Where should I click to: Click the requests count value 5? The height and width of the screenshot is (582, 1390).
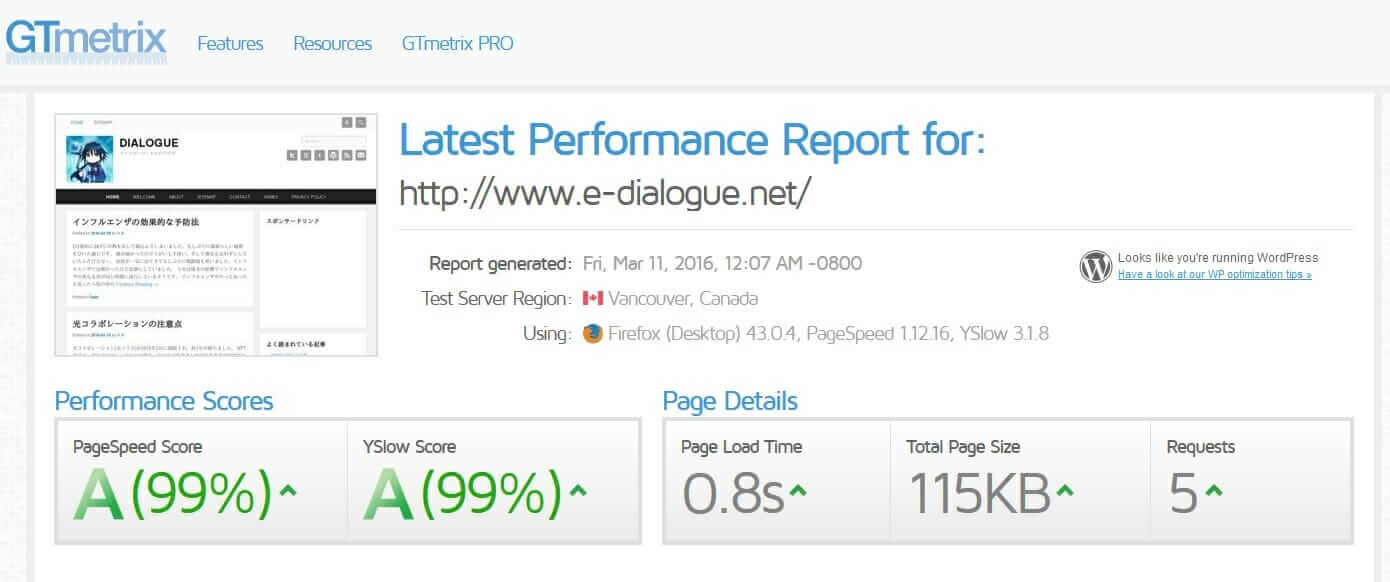(1183, 494)
